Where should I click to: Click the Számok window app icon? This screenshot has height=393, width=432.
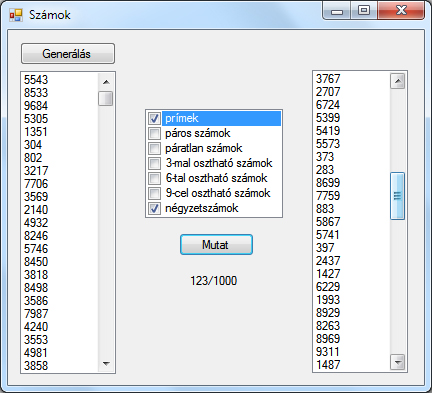point(16,15)
